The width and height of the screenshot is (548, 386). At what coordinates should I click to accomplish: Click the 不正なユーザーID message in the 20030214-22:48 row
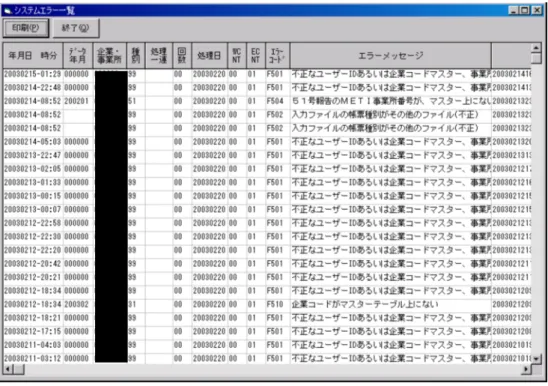390,88
